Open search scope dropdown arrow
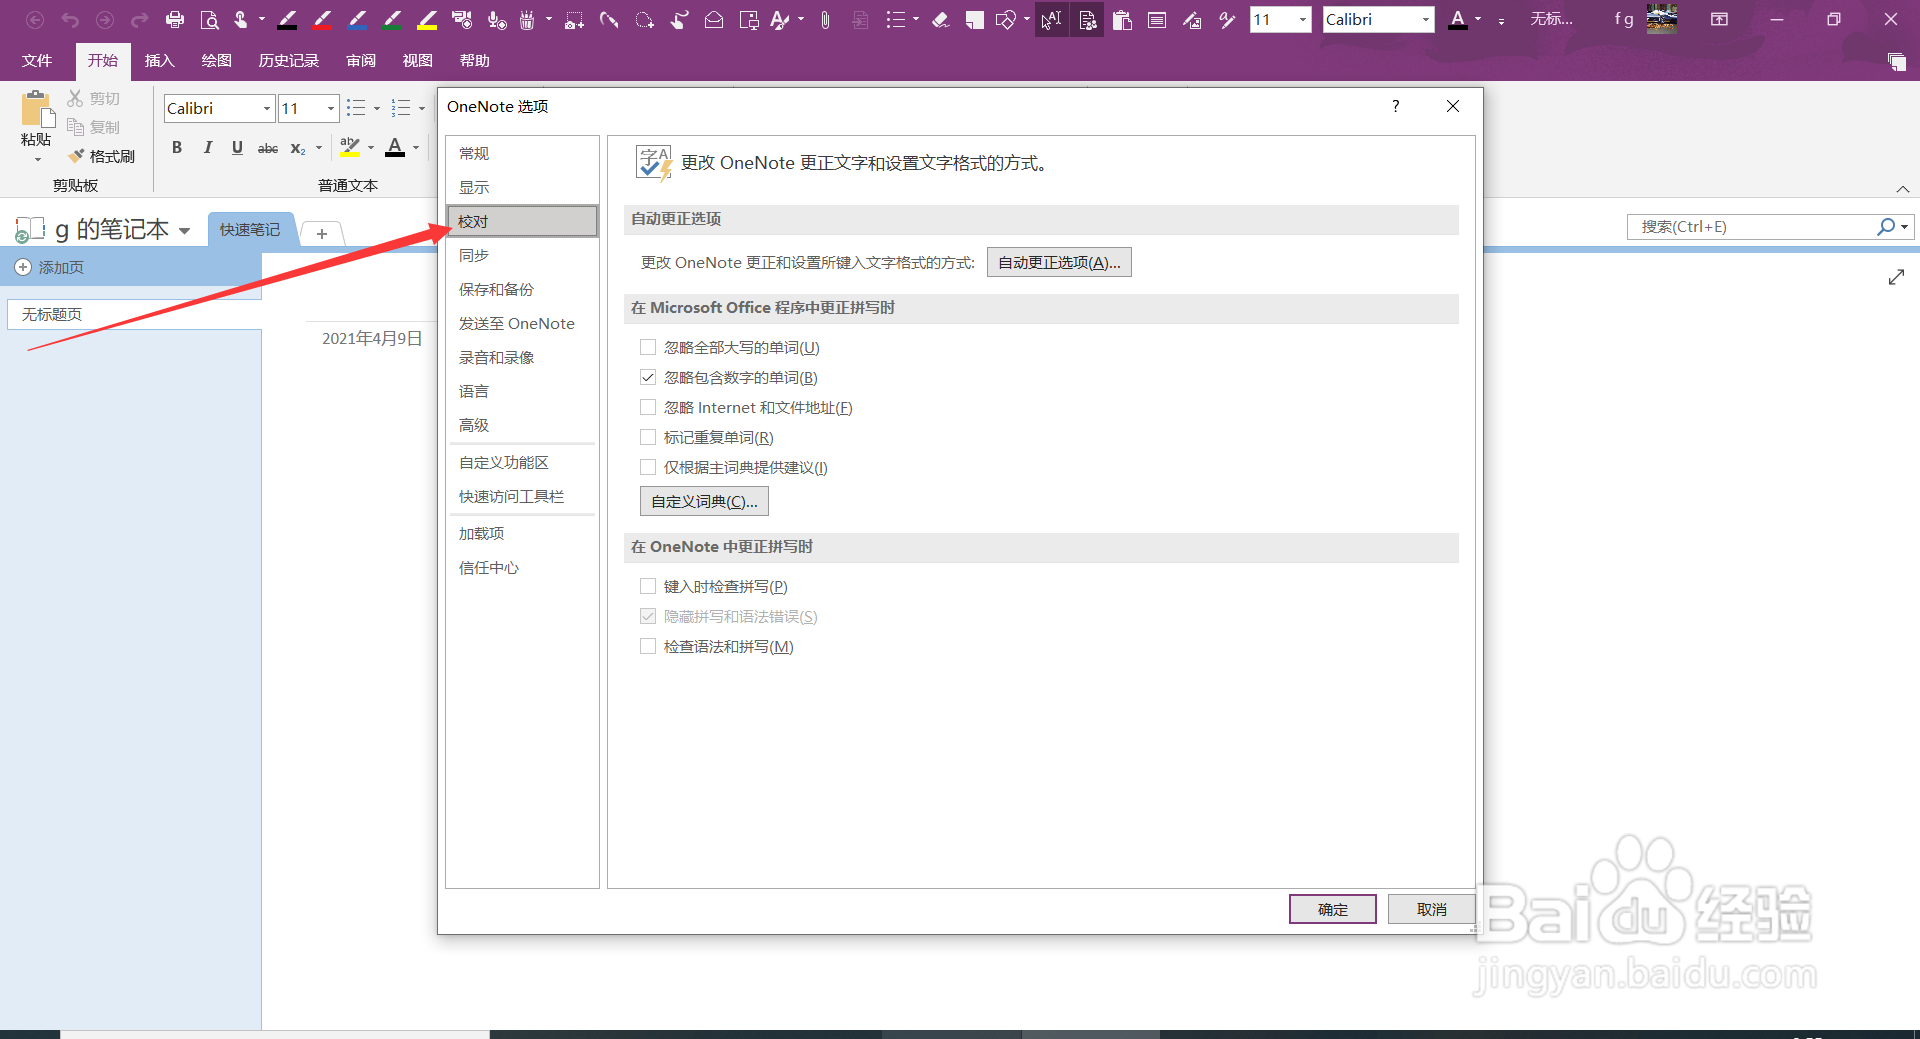This screenshot has width=1920, height=1039. pos(1905,227)
